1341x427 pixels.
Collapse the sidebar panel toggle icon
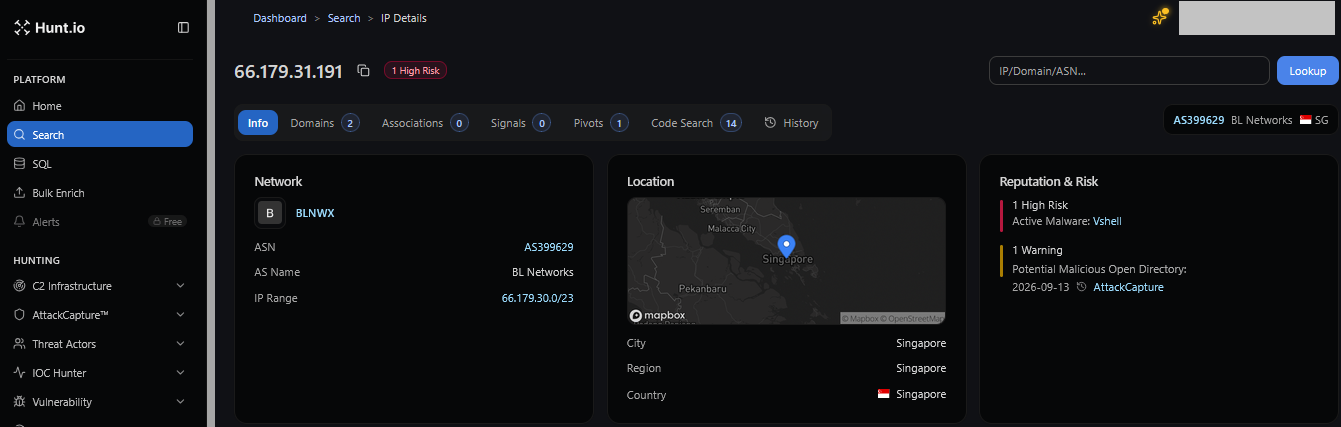point(183,28)
